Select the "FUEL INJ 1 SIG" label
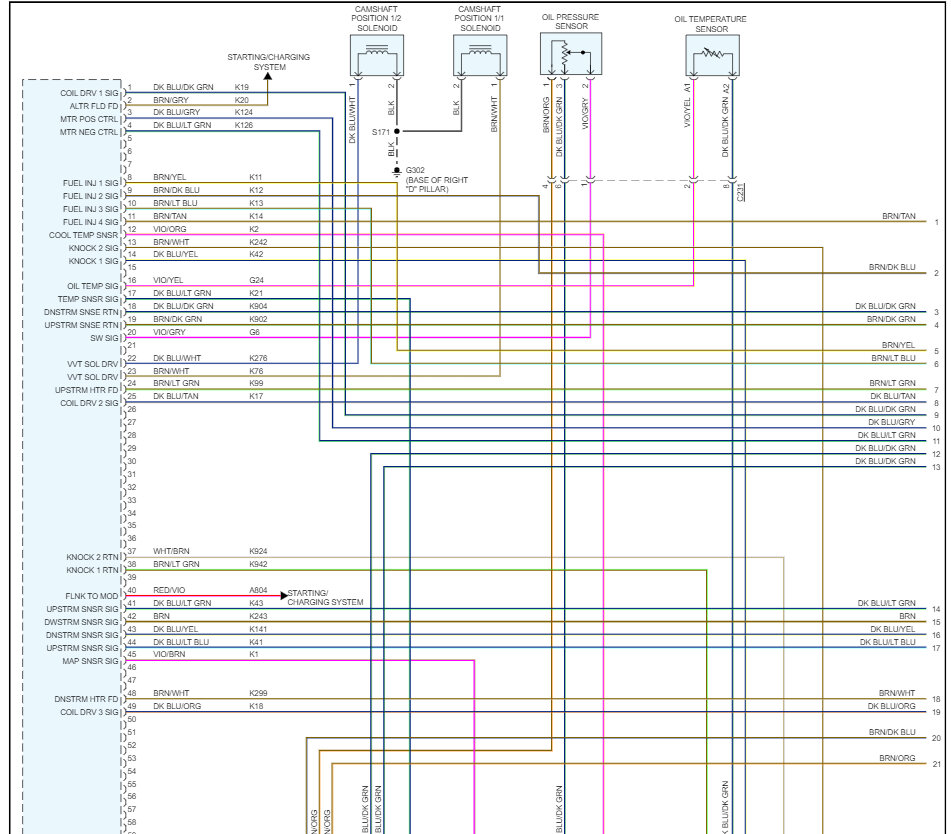The height and width of the screenshot is (834, 951). (91, 183)
